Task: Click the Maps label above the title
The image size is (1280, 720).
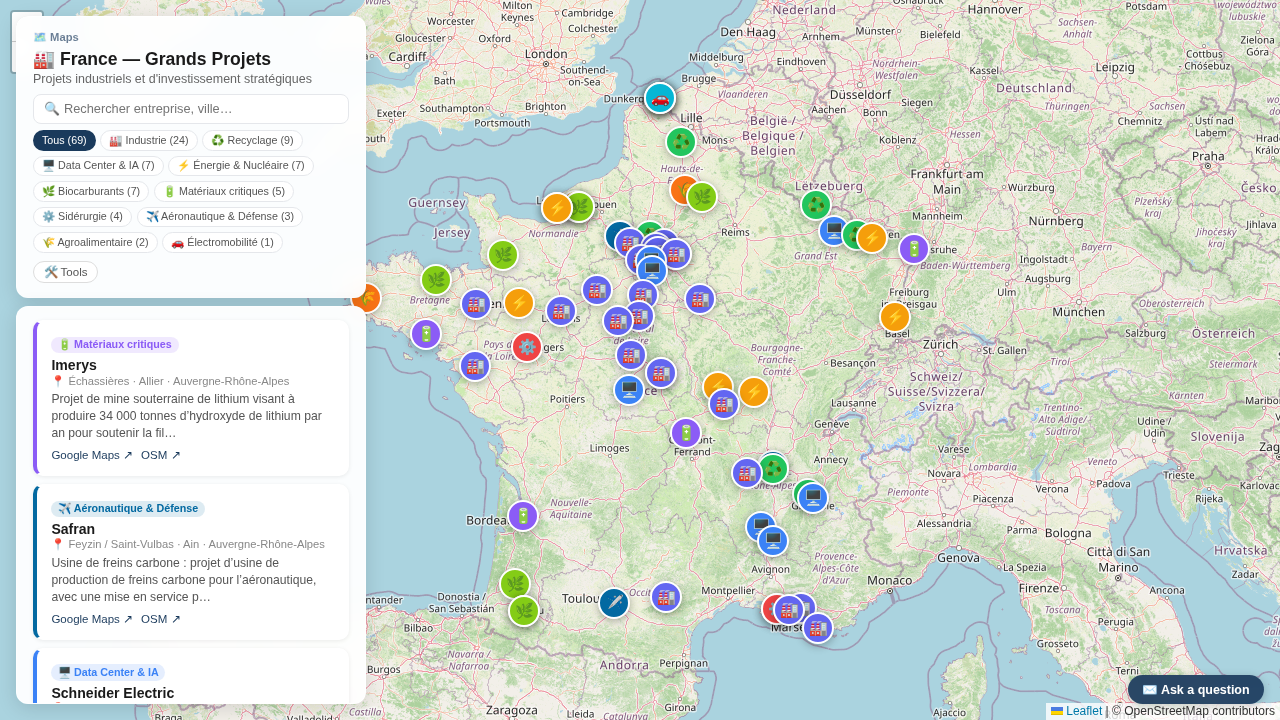Action: pos(56,37)
